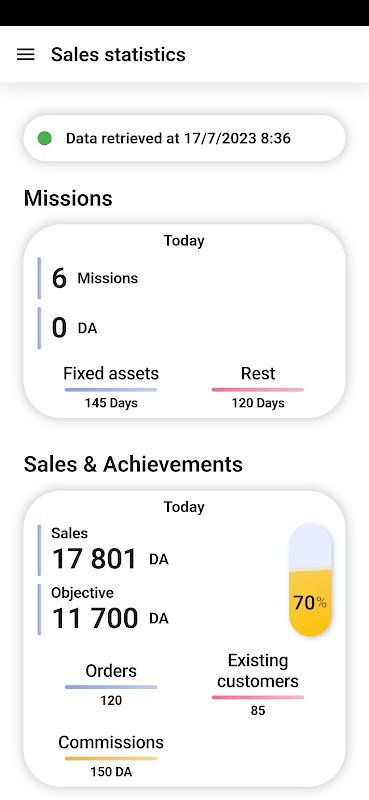
Task: Select the Fixed assets blue indicator bar
Action: click(x=111, y=390)
